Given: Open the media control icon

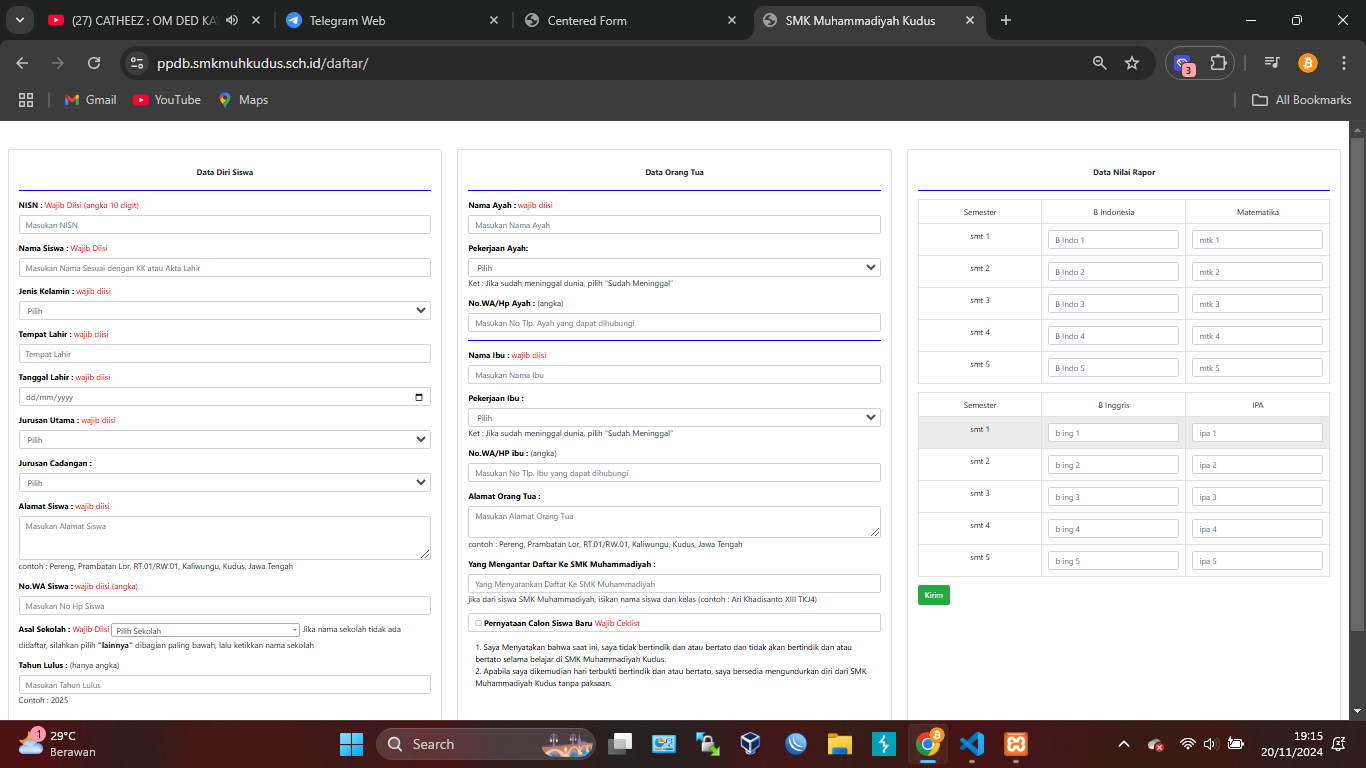Looking at the screenshot, I should coord(1272,63).
